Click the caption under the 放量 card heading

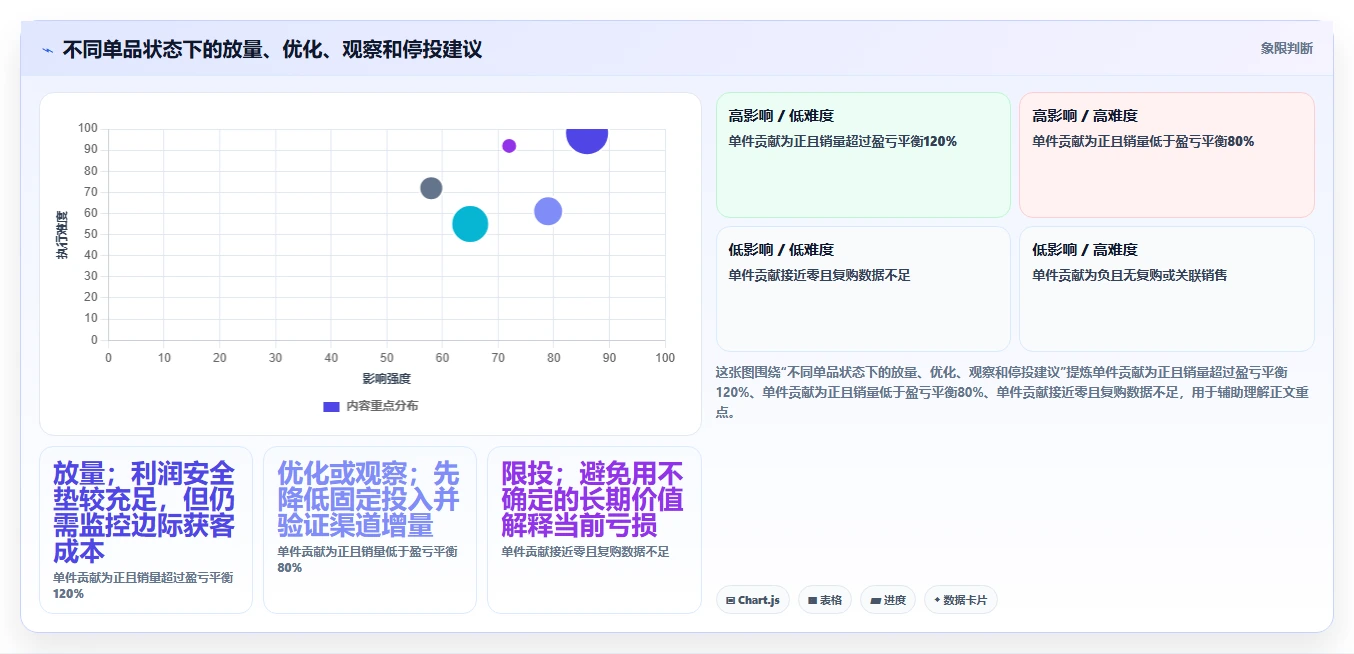point(143,586)
